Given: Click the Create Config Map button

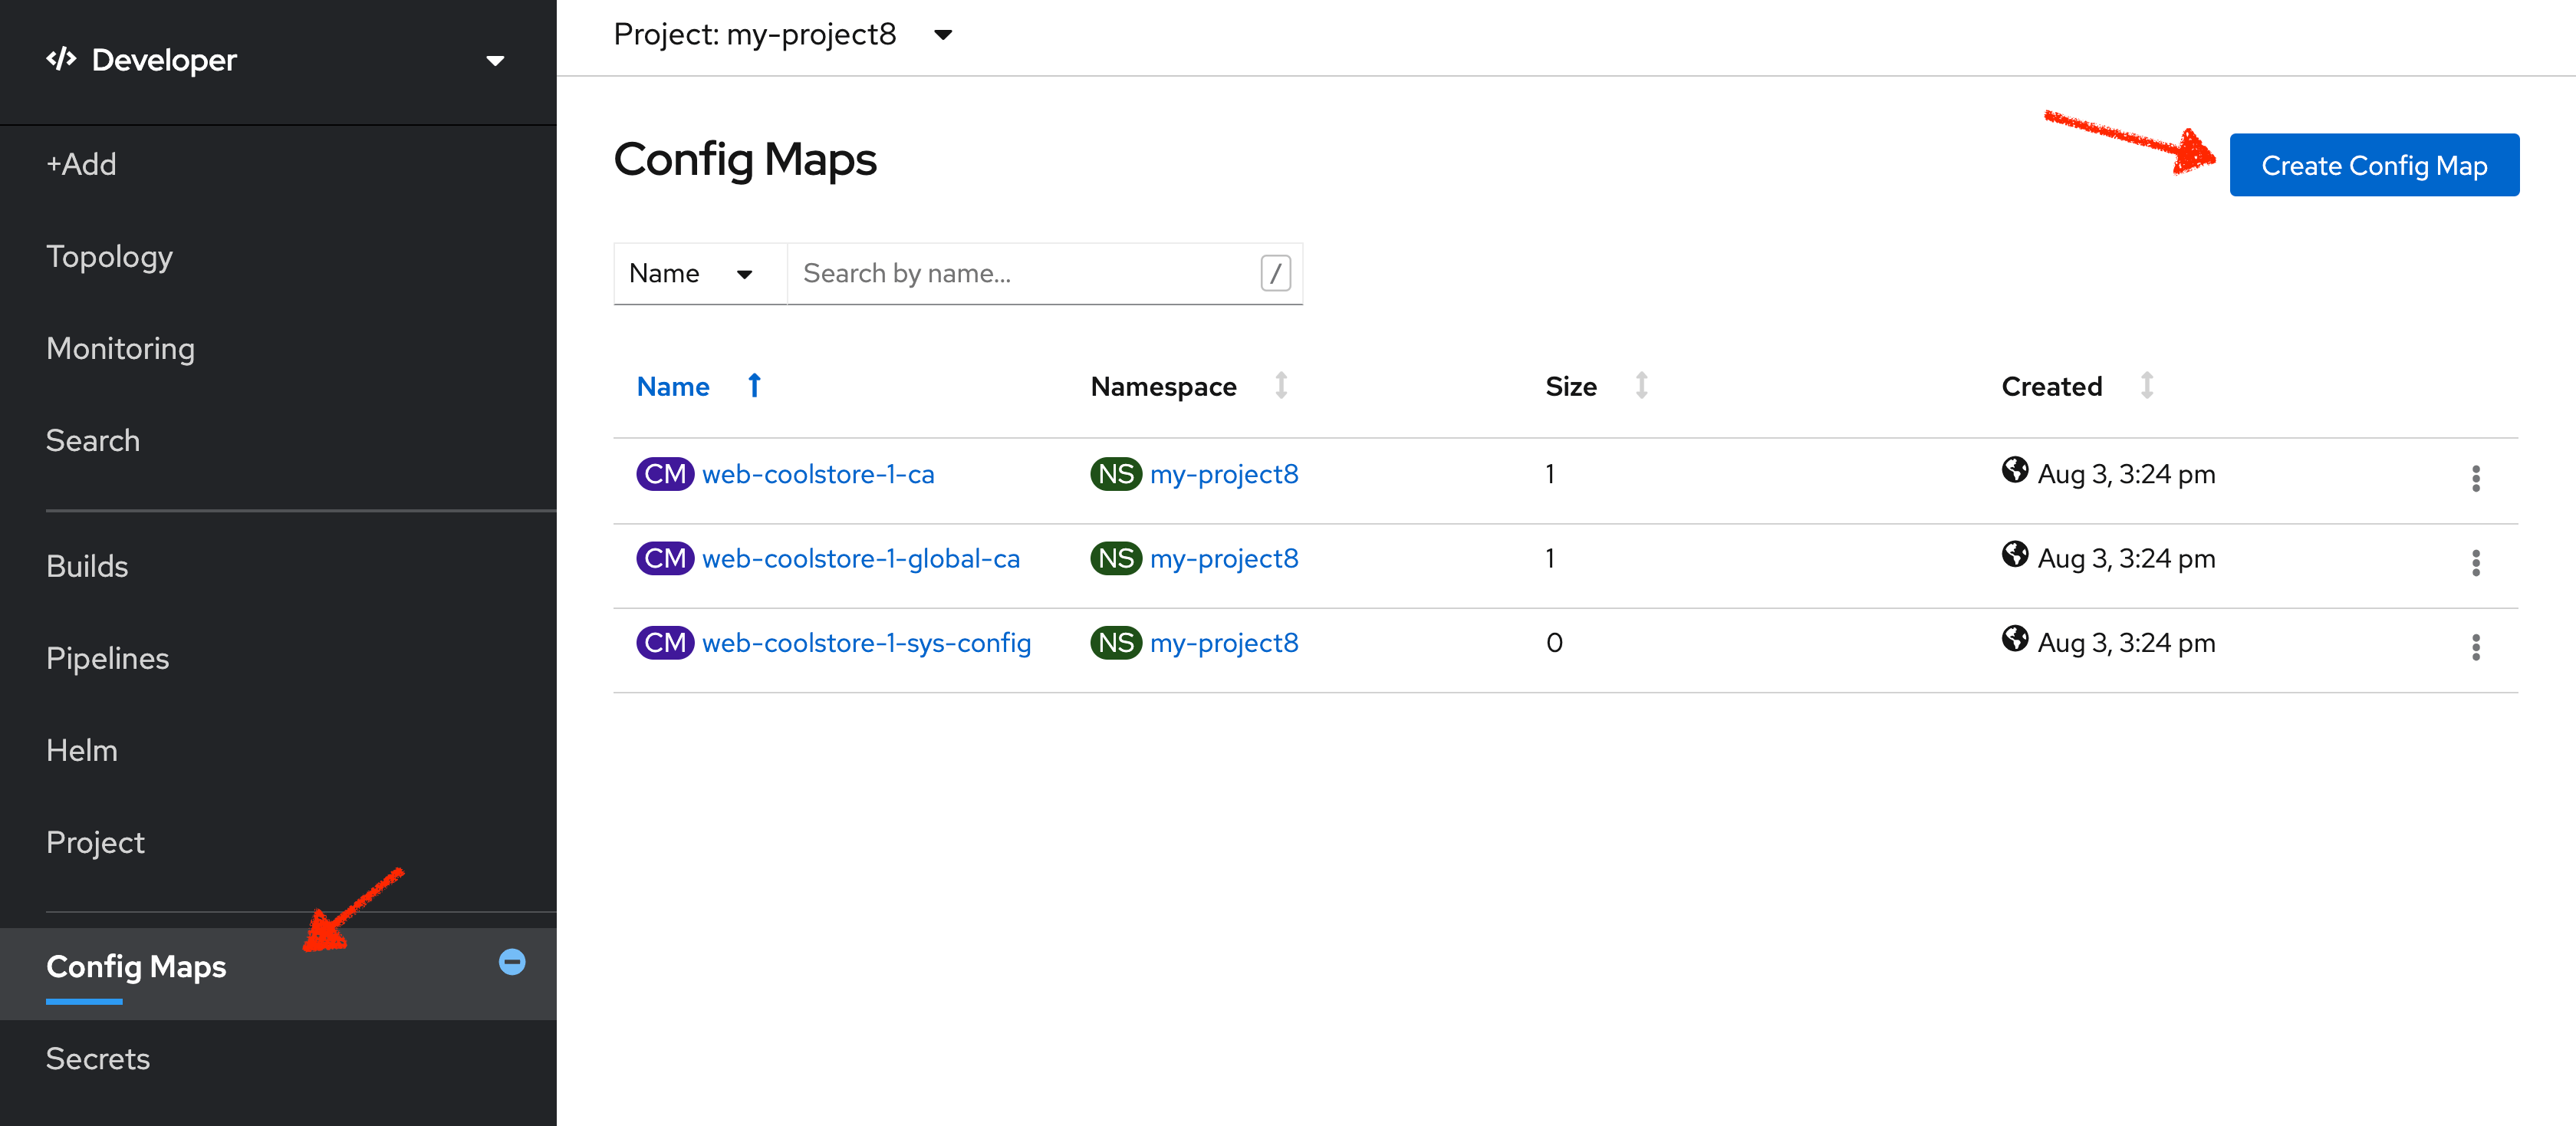Looking at the screenshot, I should pos(2374,165).
